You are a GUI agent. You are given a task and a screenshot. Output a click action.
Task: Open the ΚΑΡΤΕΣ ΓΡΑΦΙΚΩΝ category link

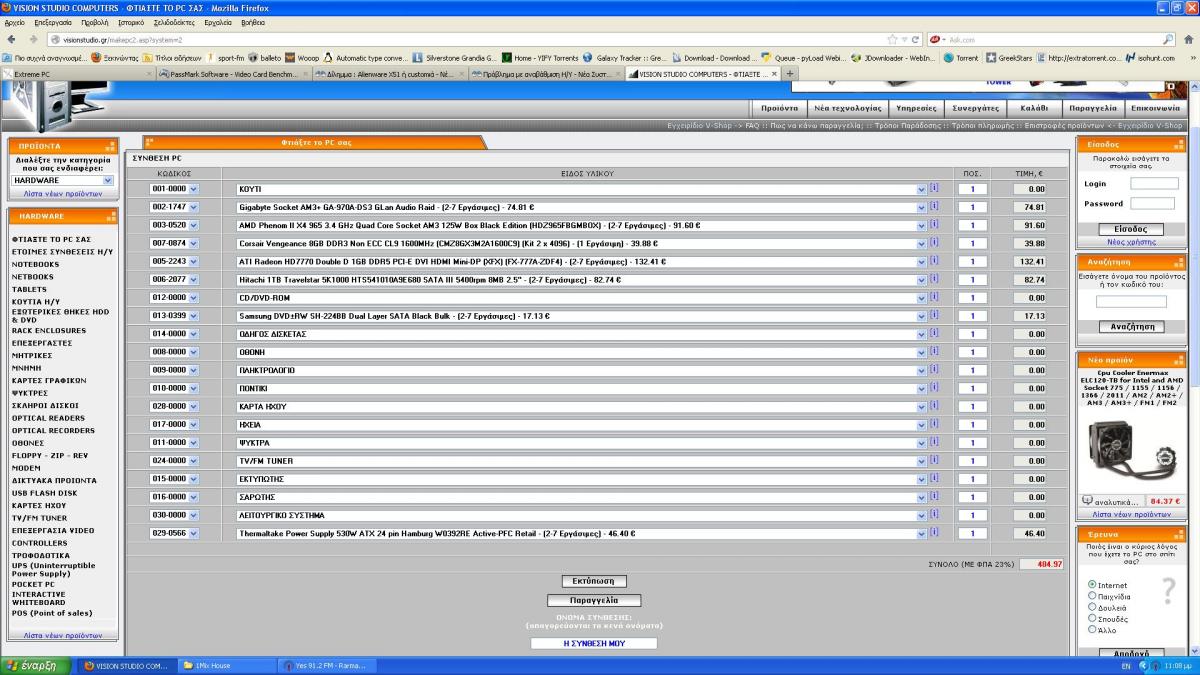coord(48,380)
